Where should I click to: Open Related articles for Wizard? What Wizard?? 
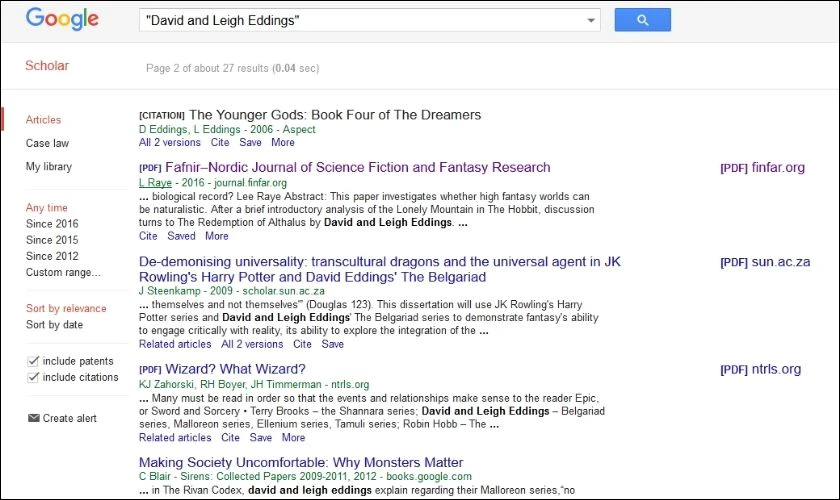pos(175,437)
